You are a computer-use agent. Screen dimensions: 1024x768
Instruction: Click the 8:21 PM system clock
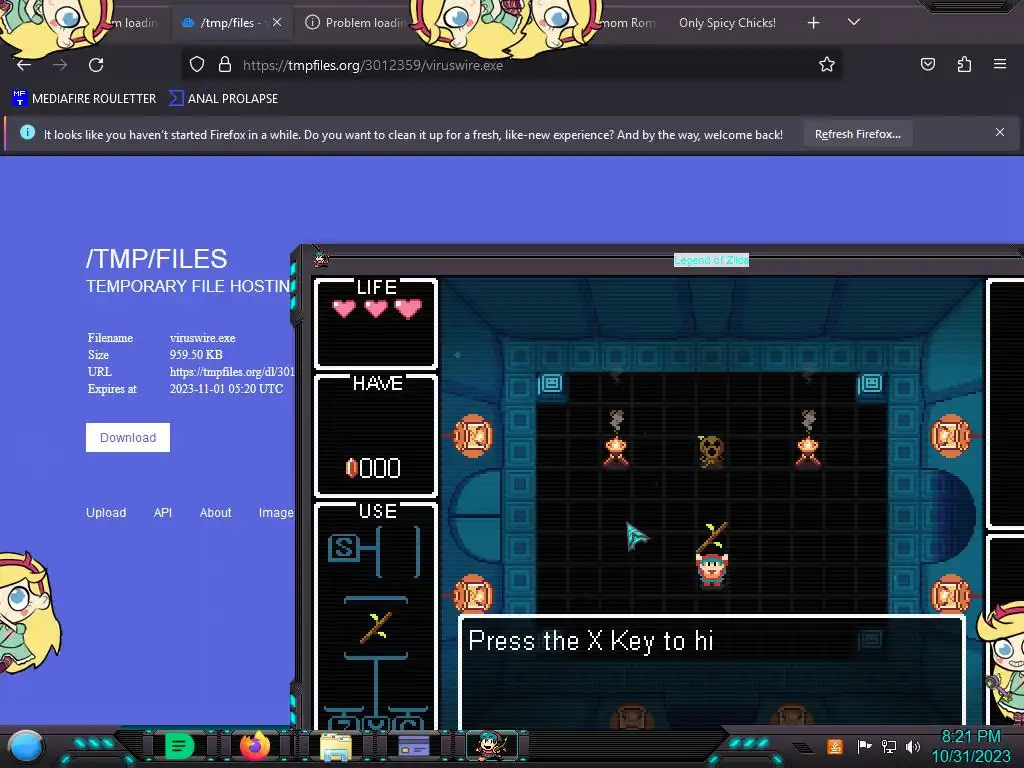(970, 737)
